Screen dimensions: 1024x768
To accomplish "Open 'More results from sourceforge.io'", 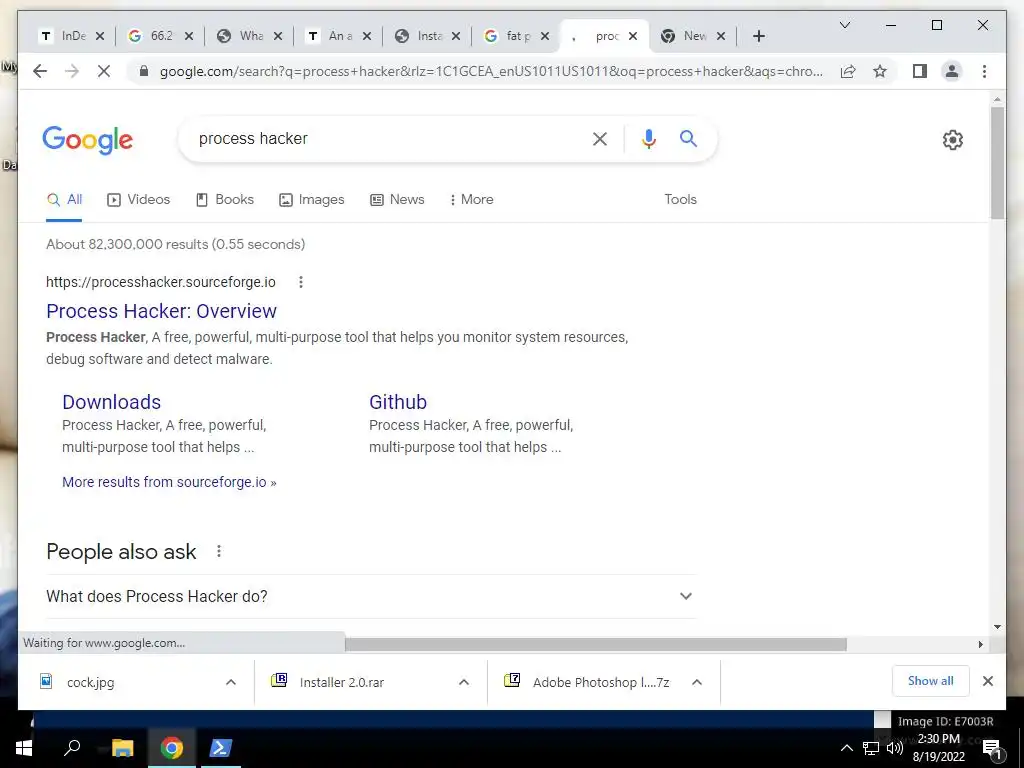I will pyautogui.click(x=169, y=482).
